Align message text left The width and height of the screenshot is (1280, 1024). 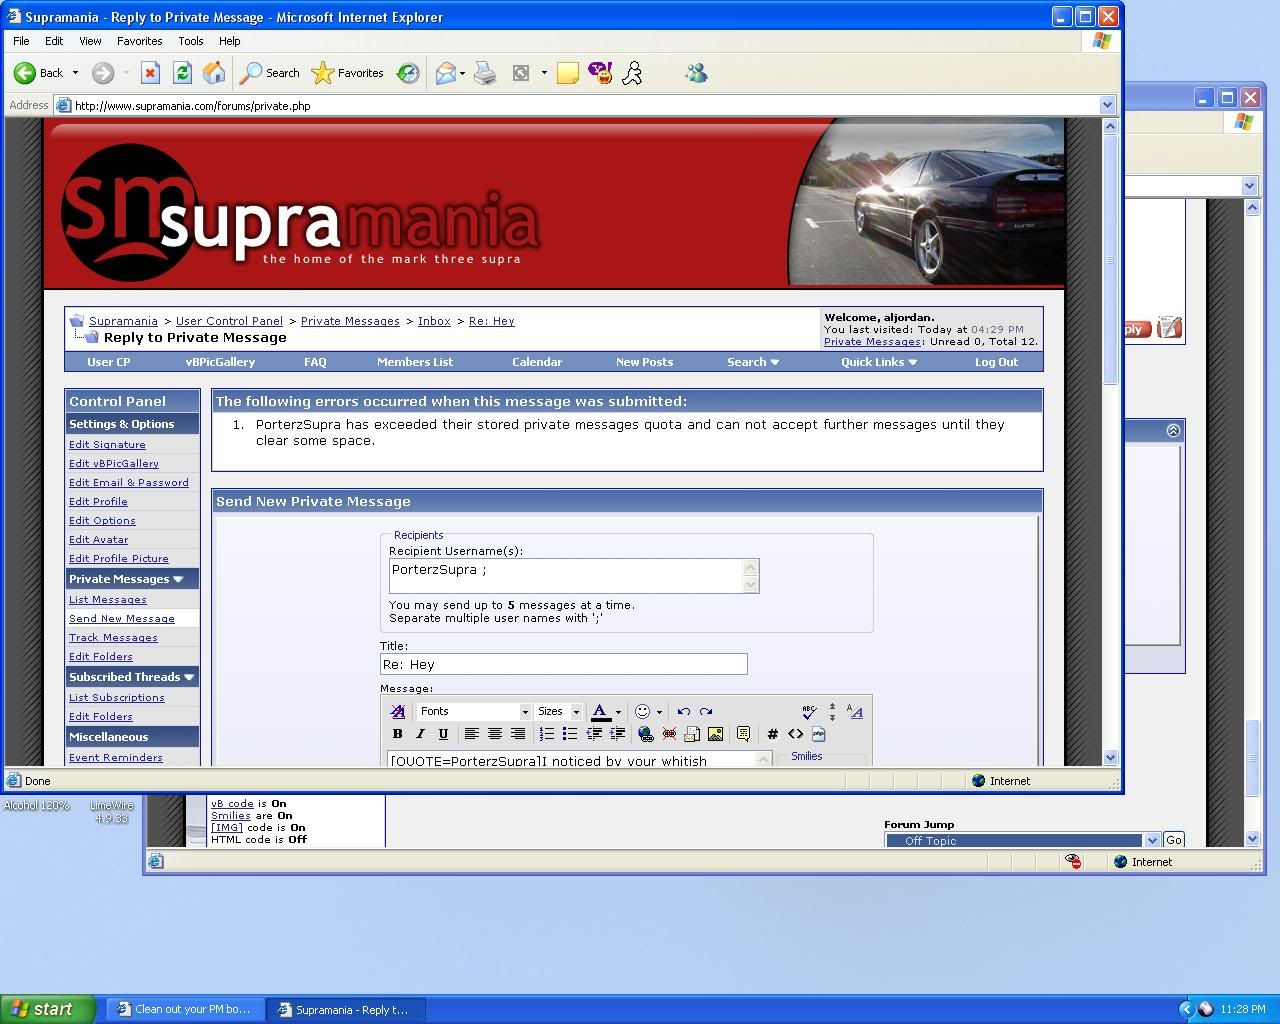tap(471, 734)
